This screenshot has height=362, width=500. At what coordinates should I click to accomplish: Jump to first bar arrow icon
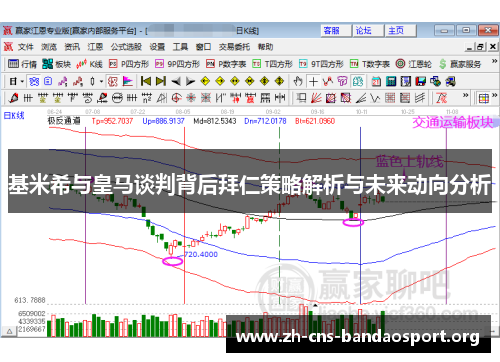click(146, 81)
